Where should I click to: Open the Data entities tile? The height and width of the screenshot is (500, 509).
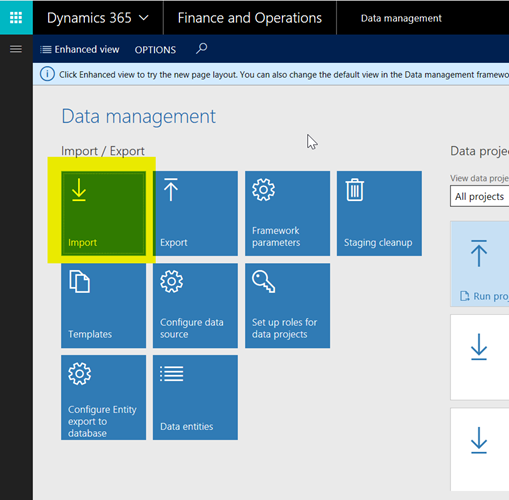tap(195, 397)
